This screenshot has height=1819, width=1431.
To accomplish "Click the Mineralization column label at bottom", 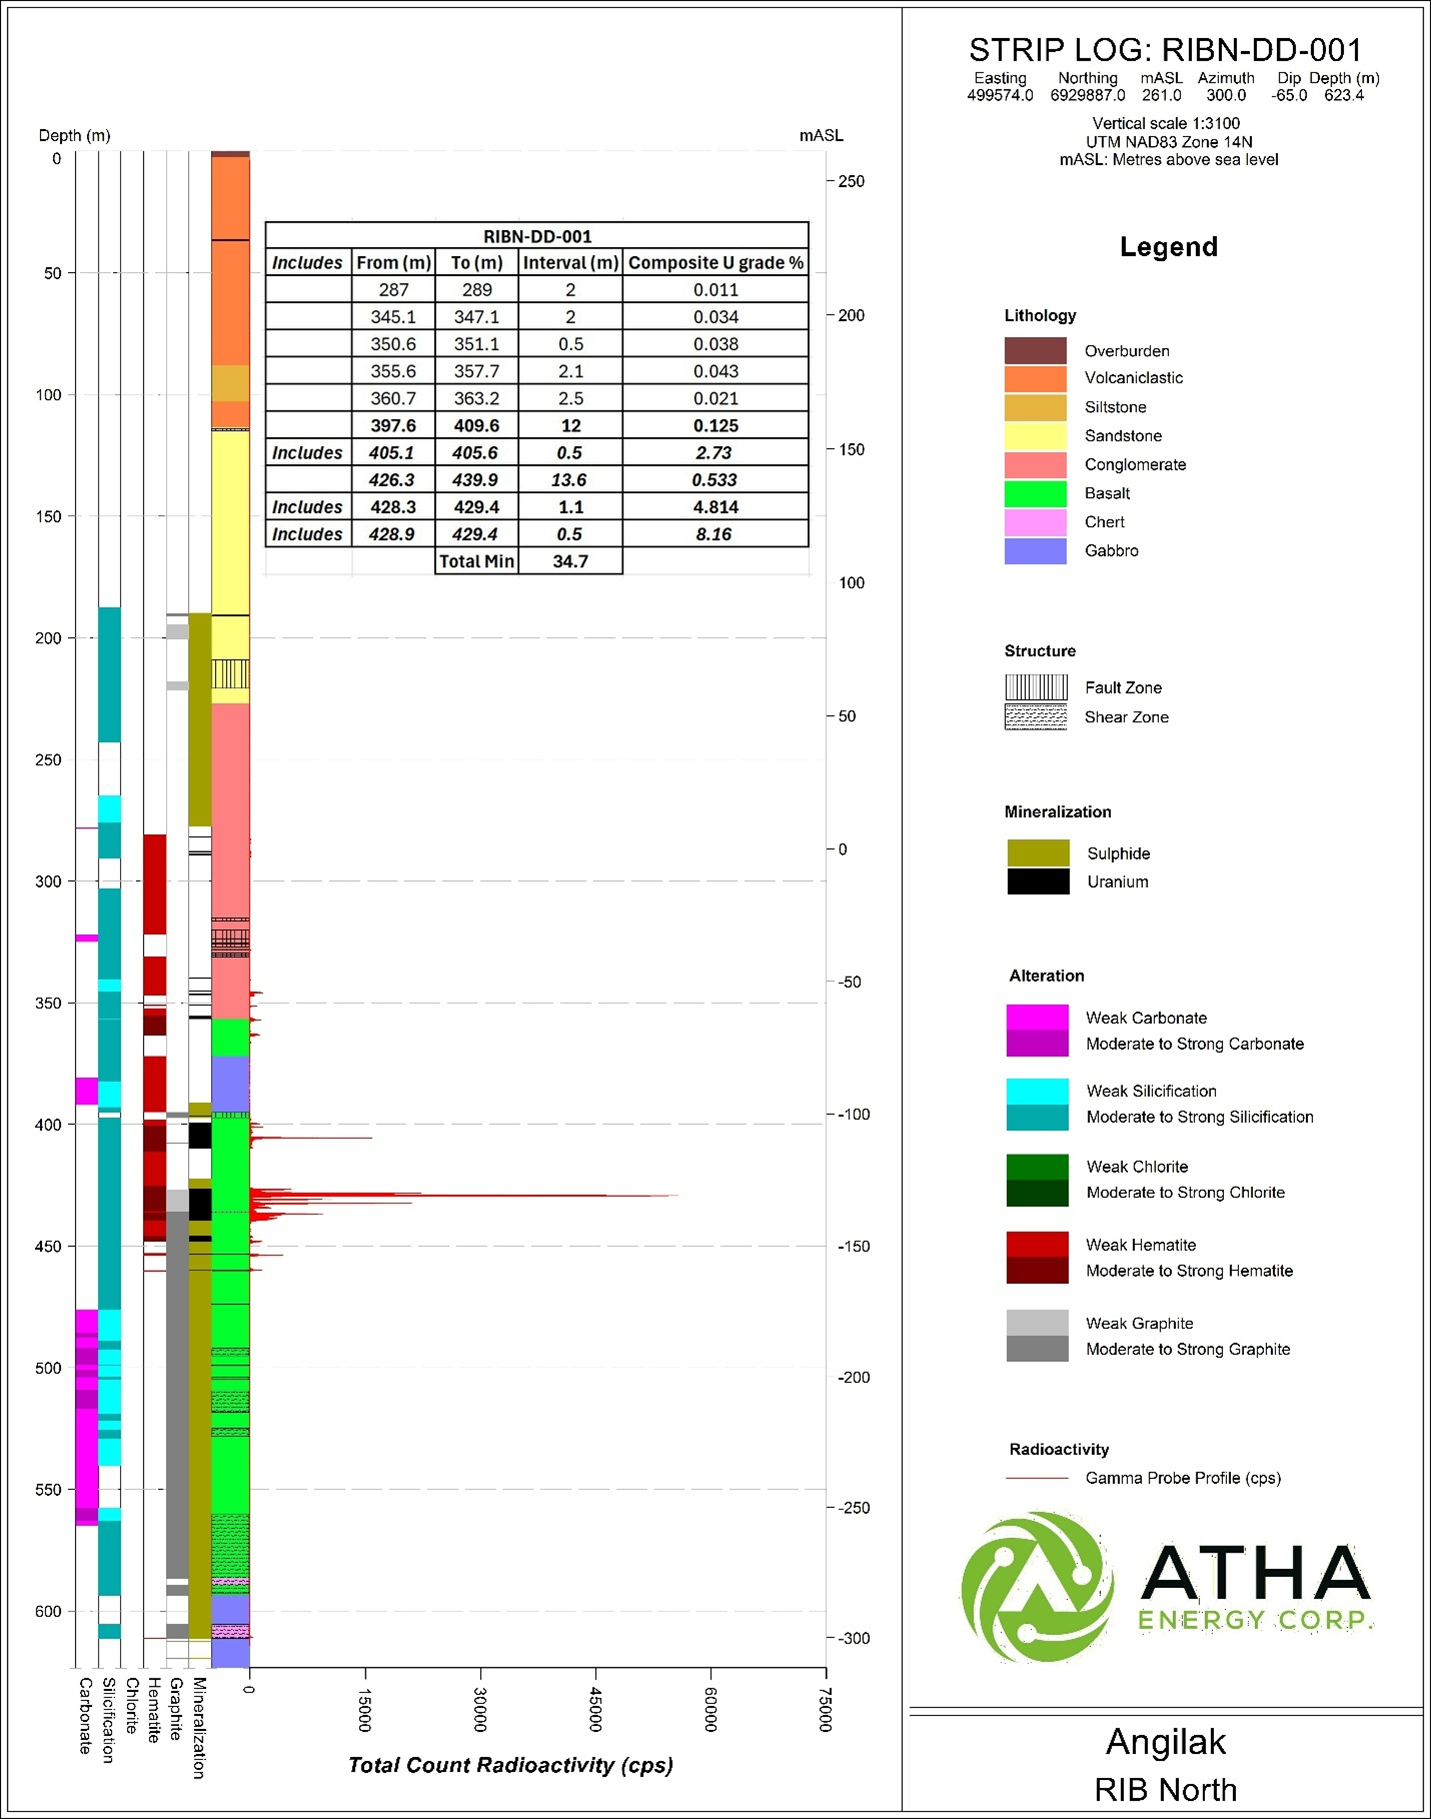I will [x=199, y=1727].
